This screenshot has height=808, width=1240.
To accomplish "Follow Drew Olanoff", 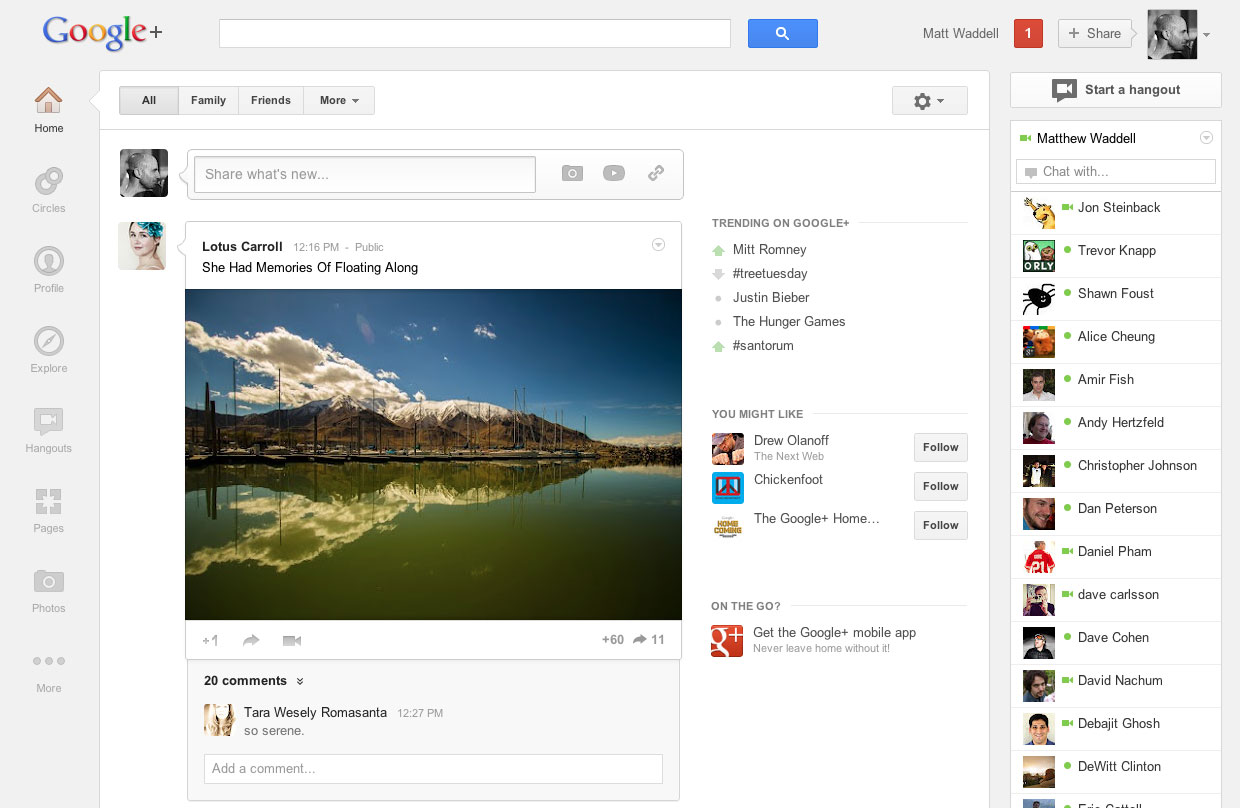I will tap(940, 447).
